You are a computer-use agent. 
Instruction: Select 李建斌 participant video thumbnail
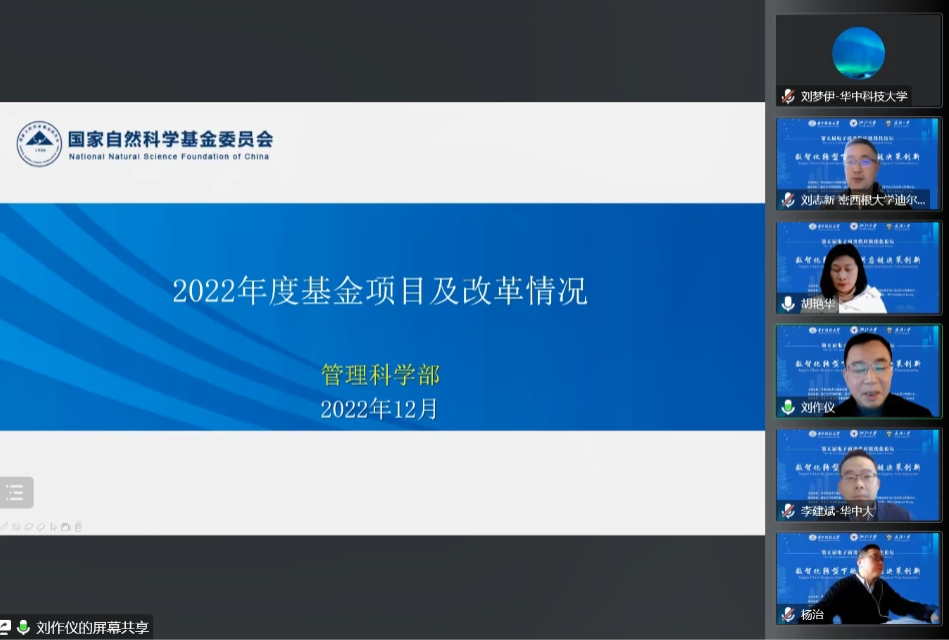(x=858, y=470)
